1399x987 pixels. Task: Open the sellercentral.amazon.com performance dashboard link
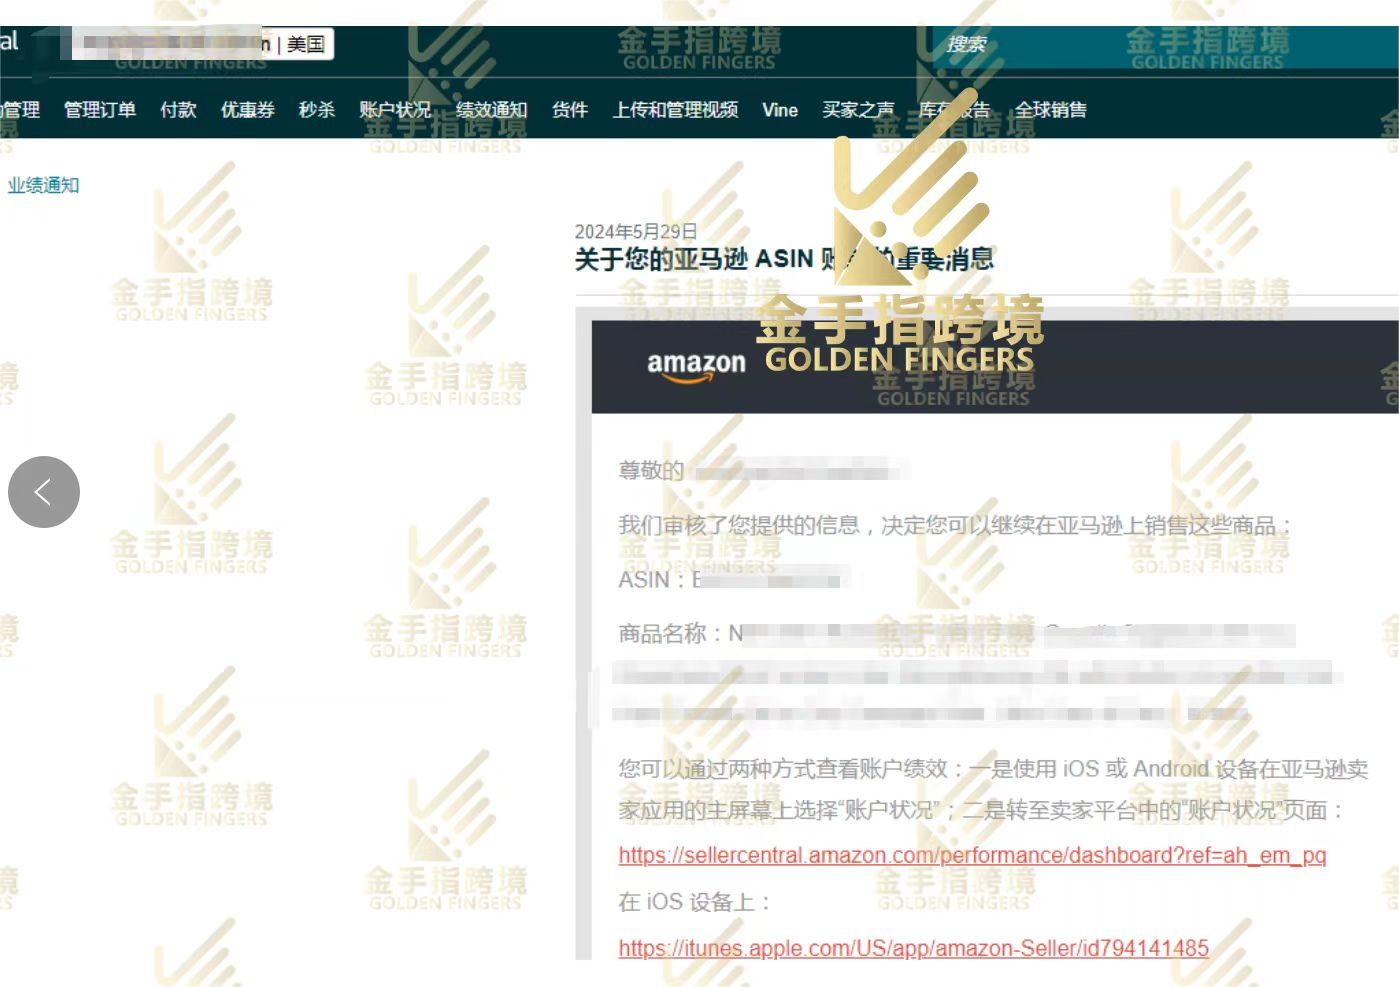pos(972,855)
